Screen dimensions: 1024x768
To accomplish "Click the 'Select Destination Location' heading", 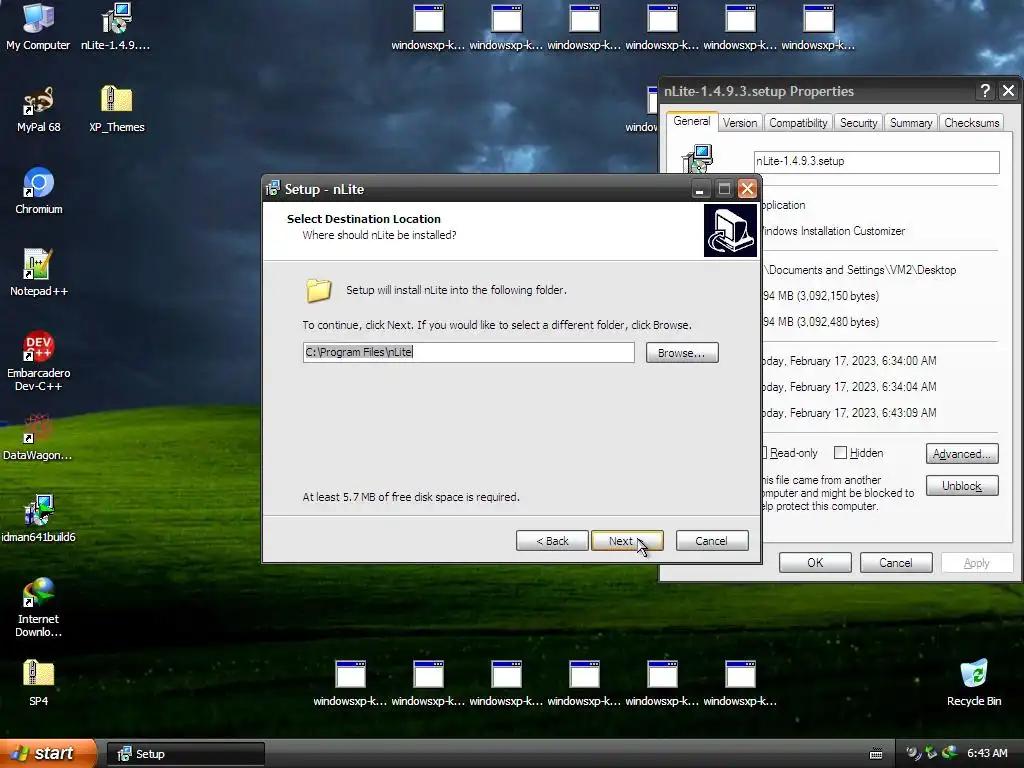I will pos(364,219).
